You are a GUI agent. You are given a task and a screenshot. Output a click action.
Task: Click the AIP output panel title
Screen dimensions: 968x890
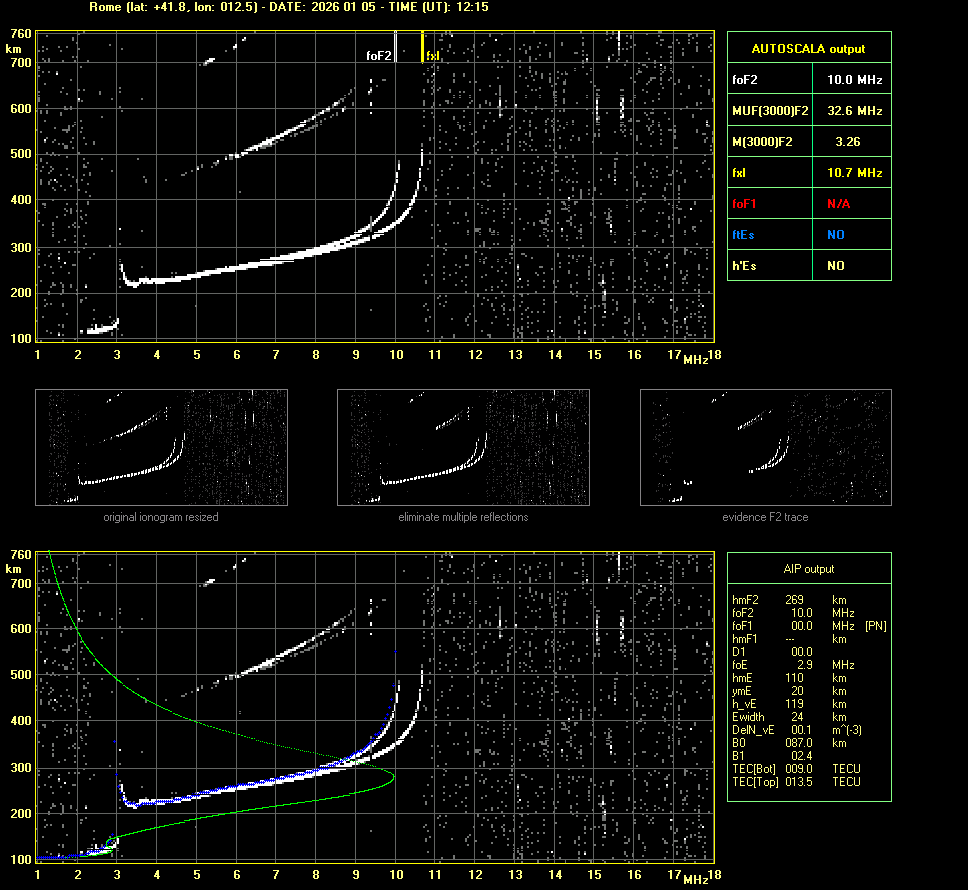coord(808,569)
